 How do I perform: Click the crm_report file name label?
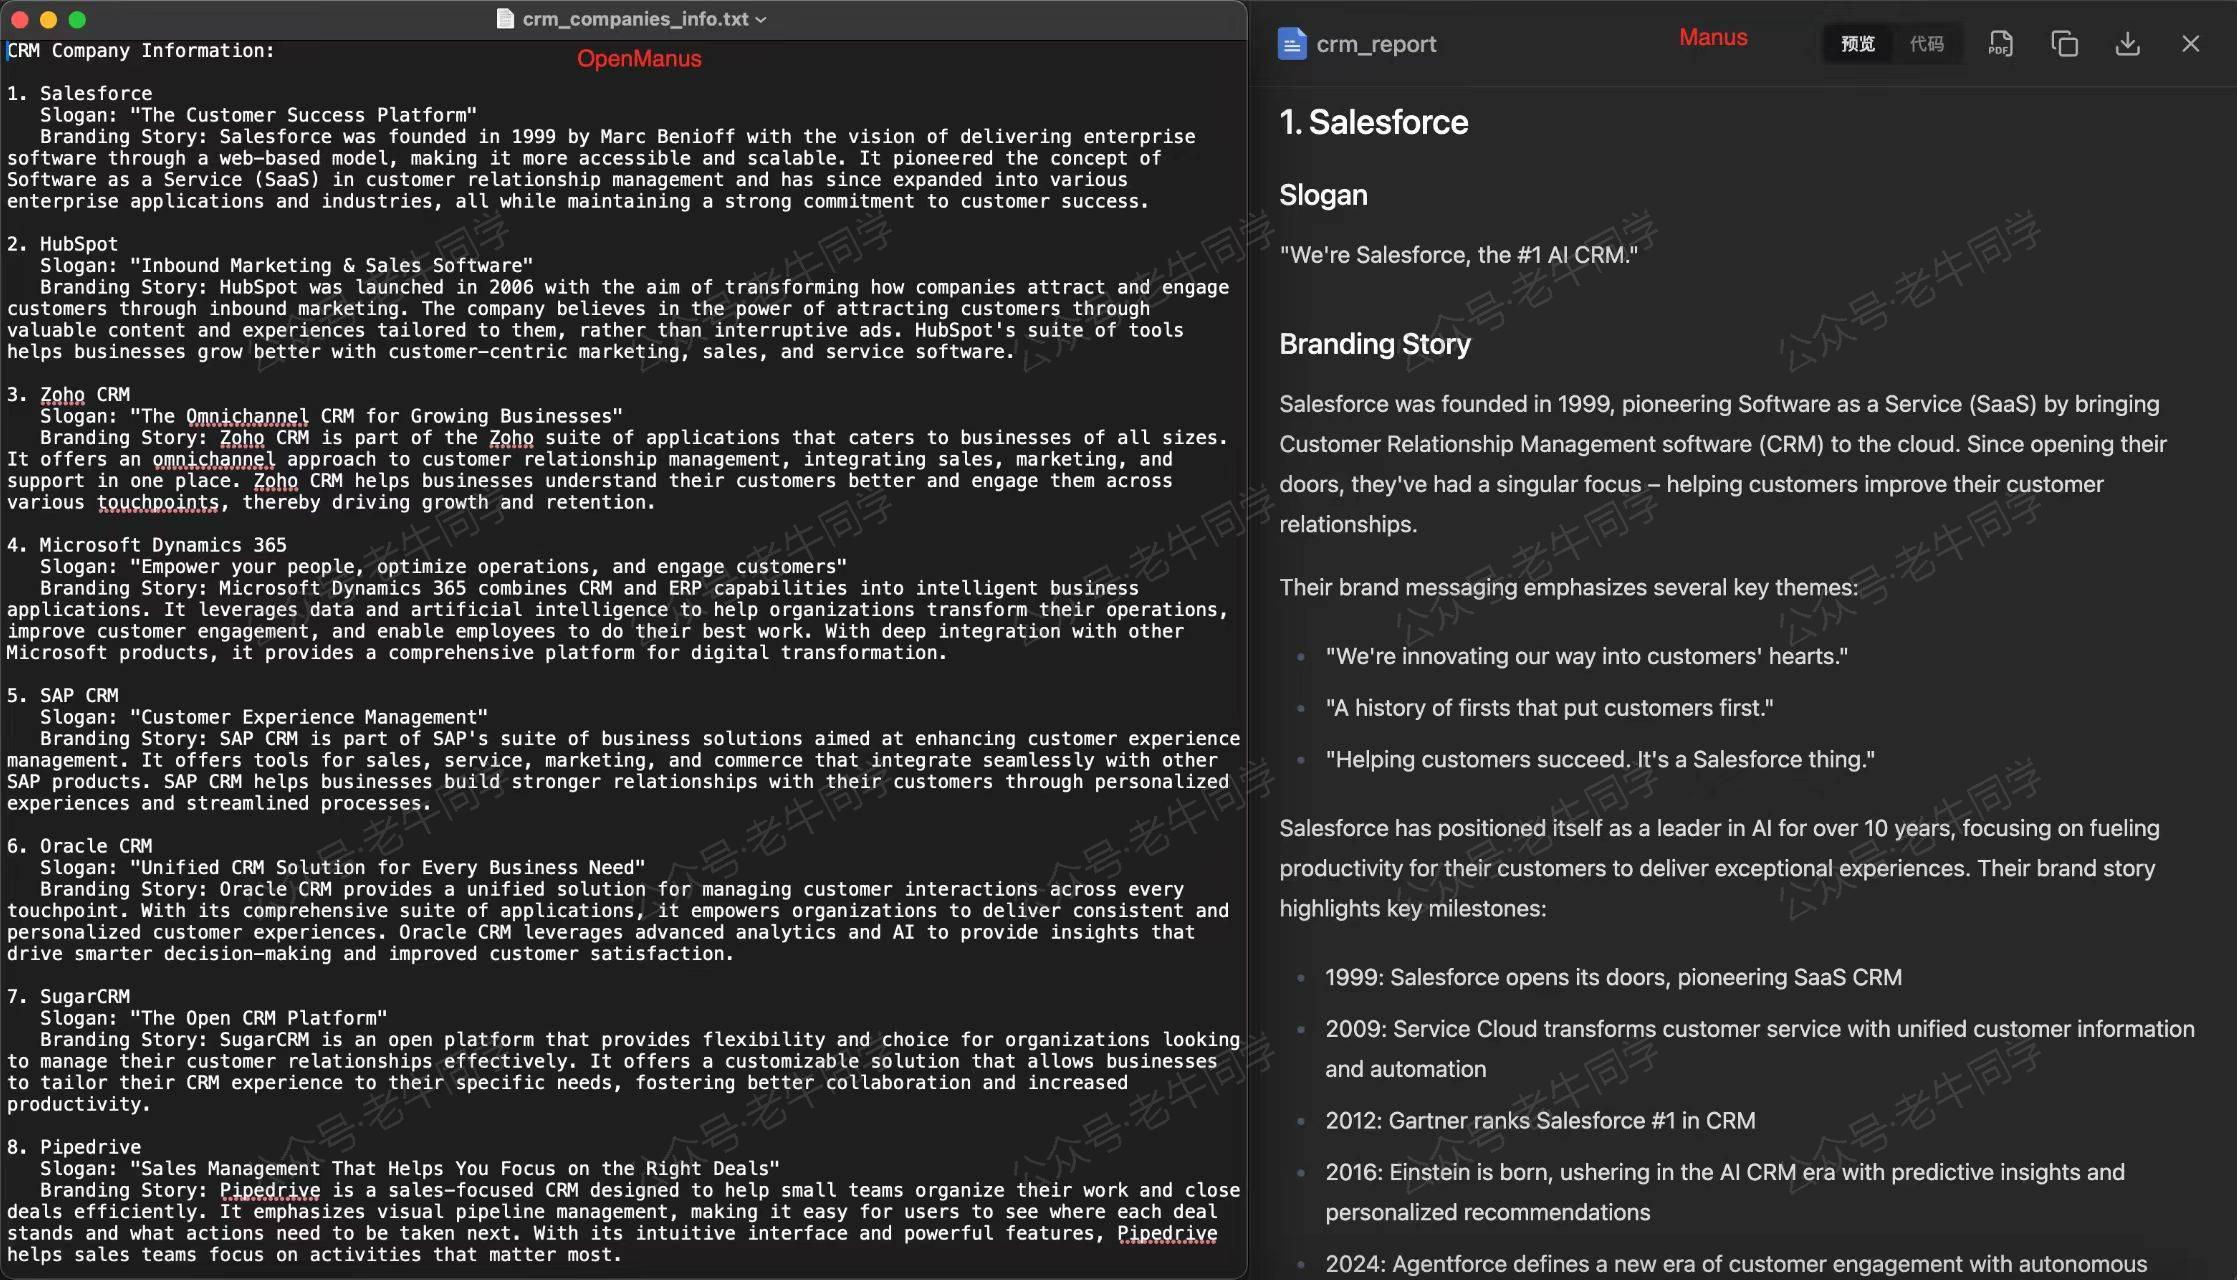pyautogui.click(x=1376, y=44)
